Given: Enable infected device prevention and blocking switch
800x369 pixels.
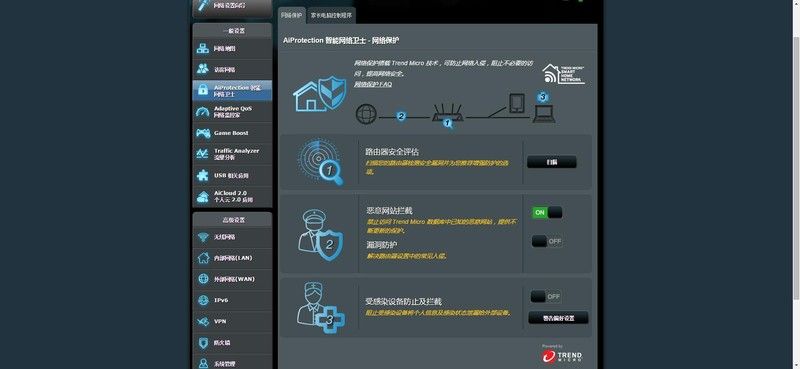Looking at the screenshot, I should 546,297.
